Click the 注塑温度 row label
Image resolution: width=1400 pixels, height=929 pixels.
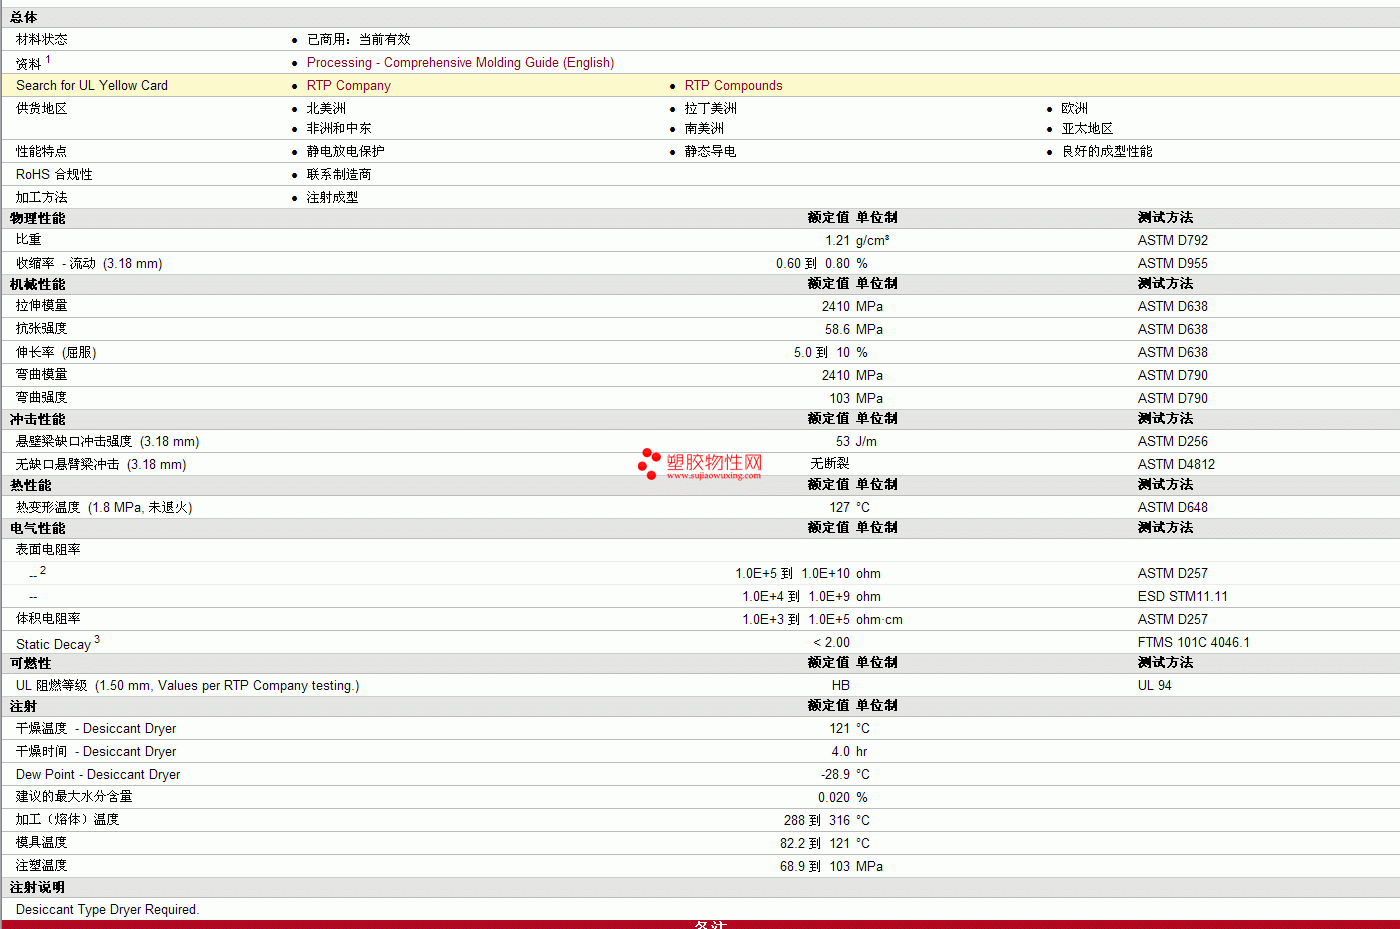point(42,866)
